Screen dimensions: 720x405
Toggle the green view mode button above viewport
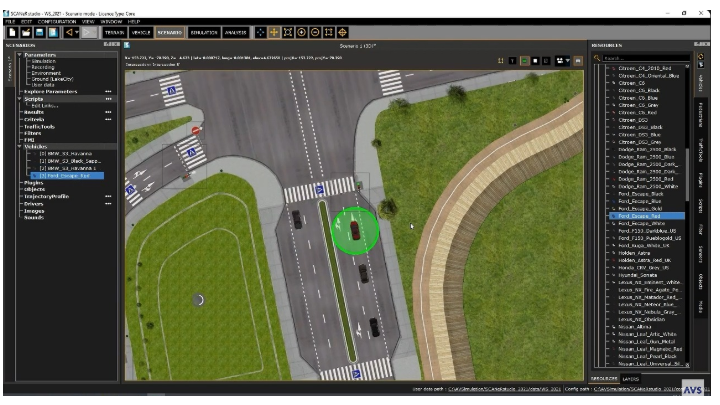(527, 60)
